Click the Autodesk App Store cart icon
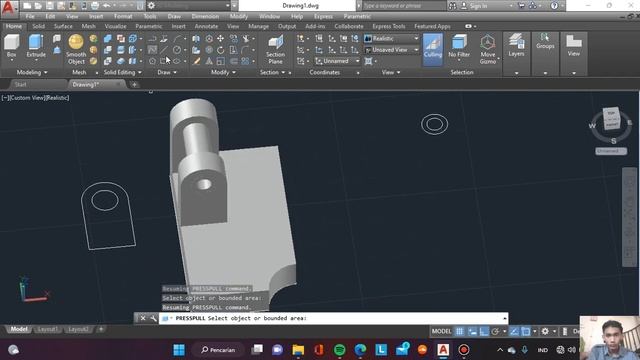The width and height of the screenshot is (640, 360). coord(521,6)
